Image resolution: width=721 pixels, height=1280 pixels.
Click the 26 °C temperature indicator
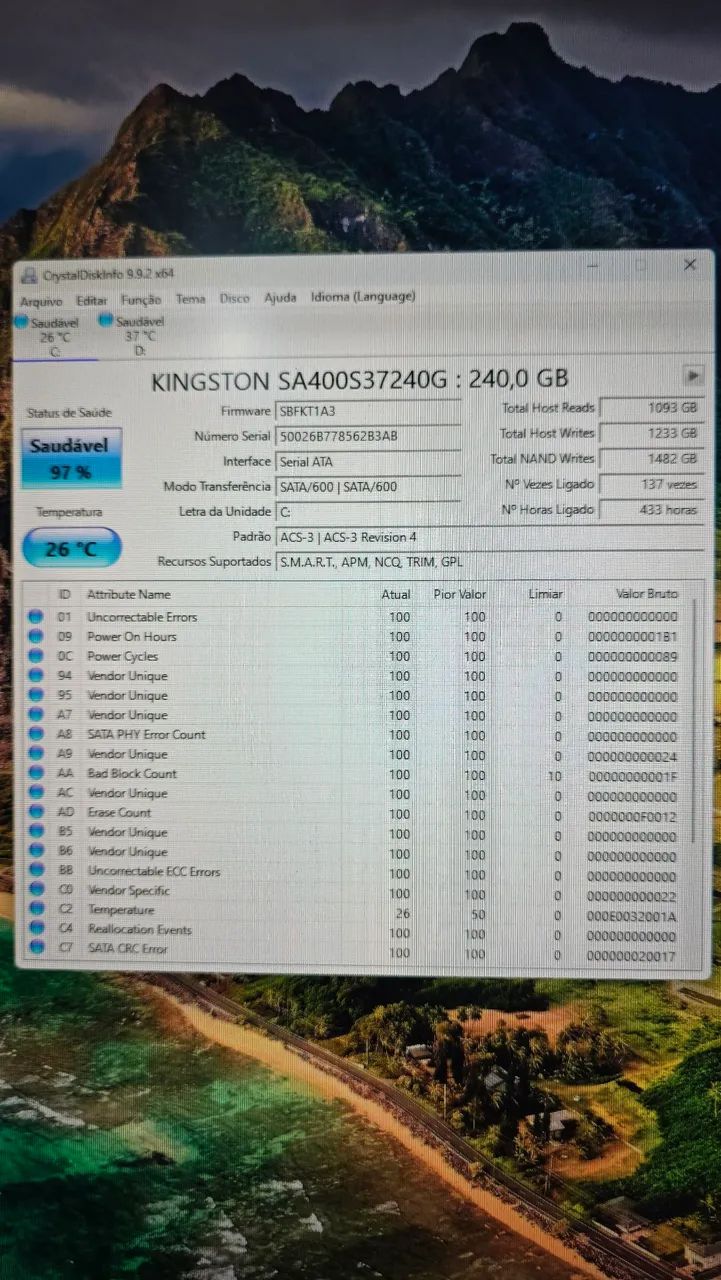71,548
